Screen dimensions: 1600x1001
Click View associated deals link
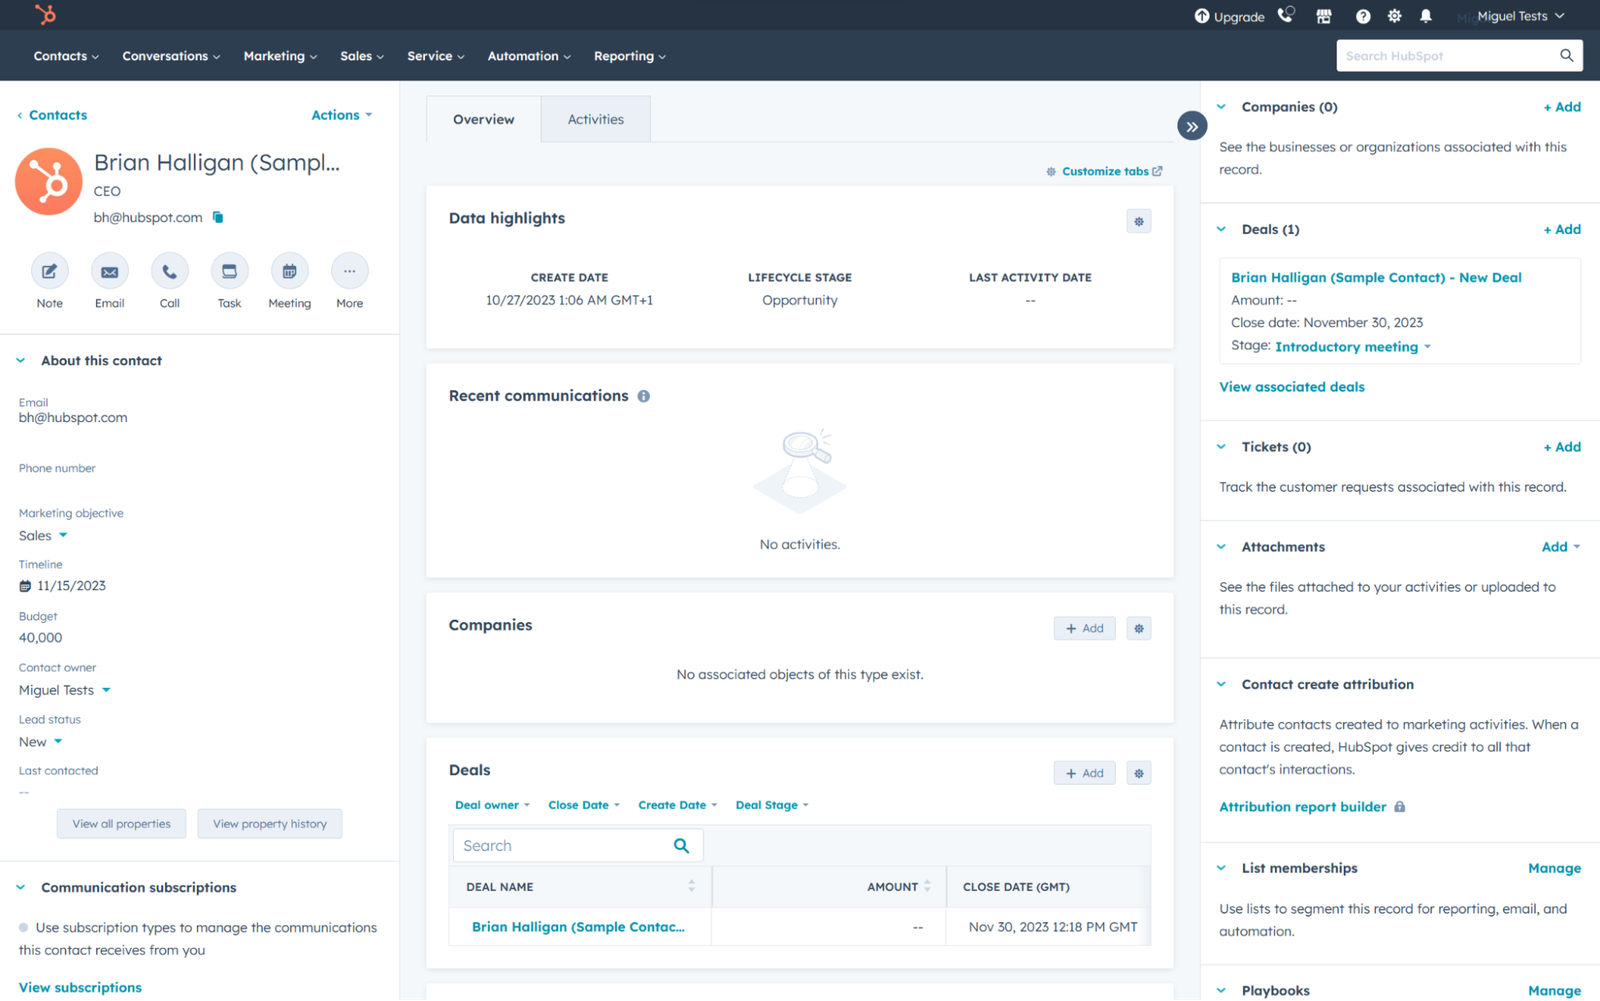[1291, 386]
